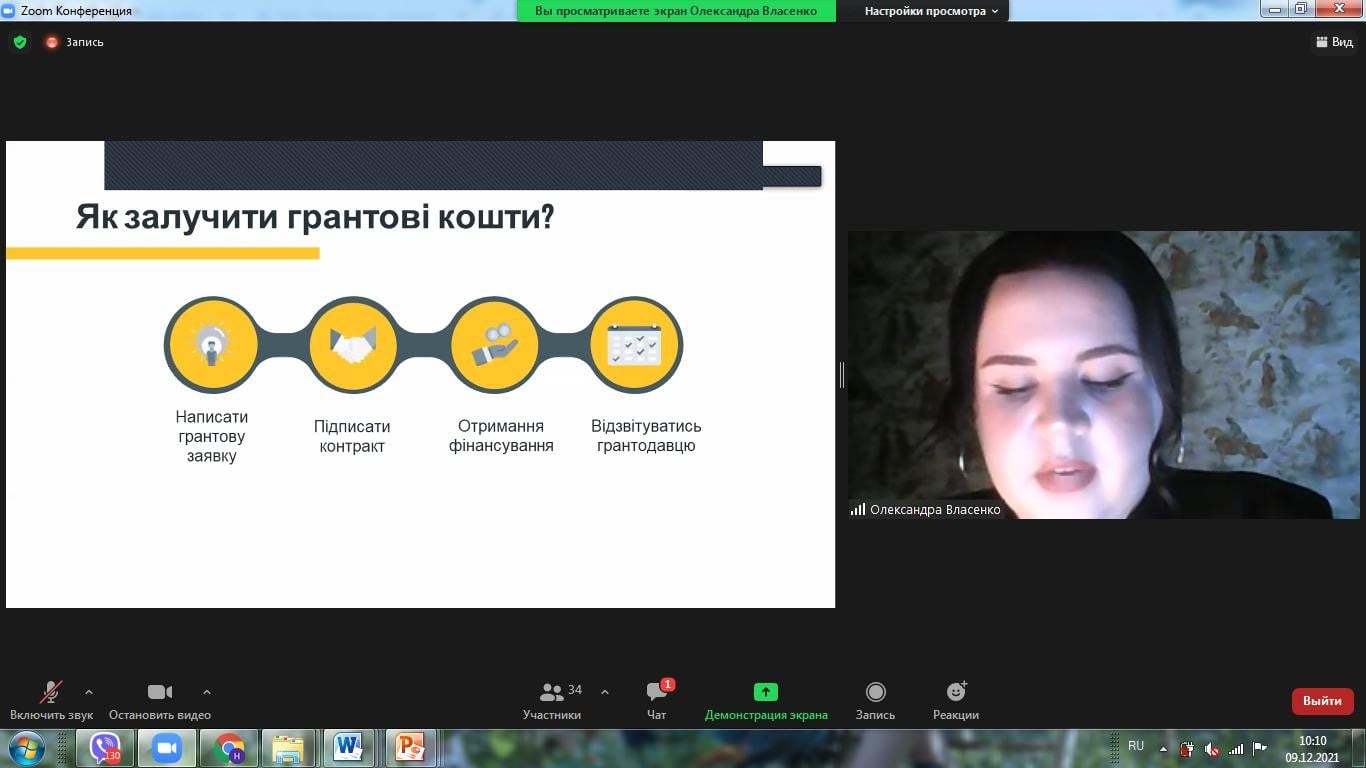Open PowerPoint from the taskbar
Image resolution: width=1366 pixels, height=768 pixels.
click(410, 748)
